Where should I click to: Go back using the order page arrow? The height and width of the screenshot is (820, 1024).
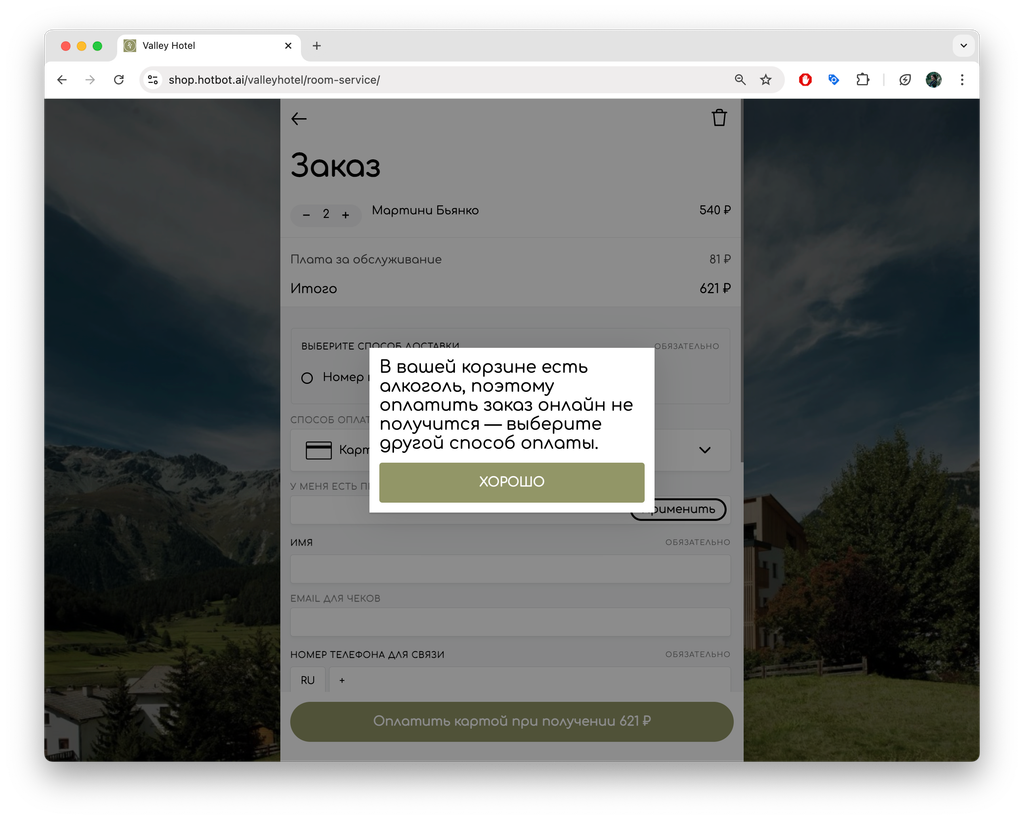coord(299,119)
